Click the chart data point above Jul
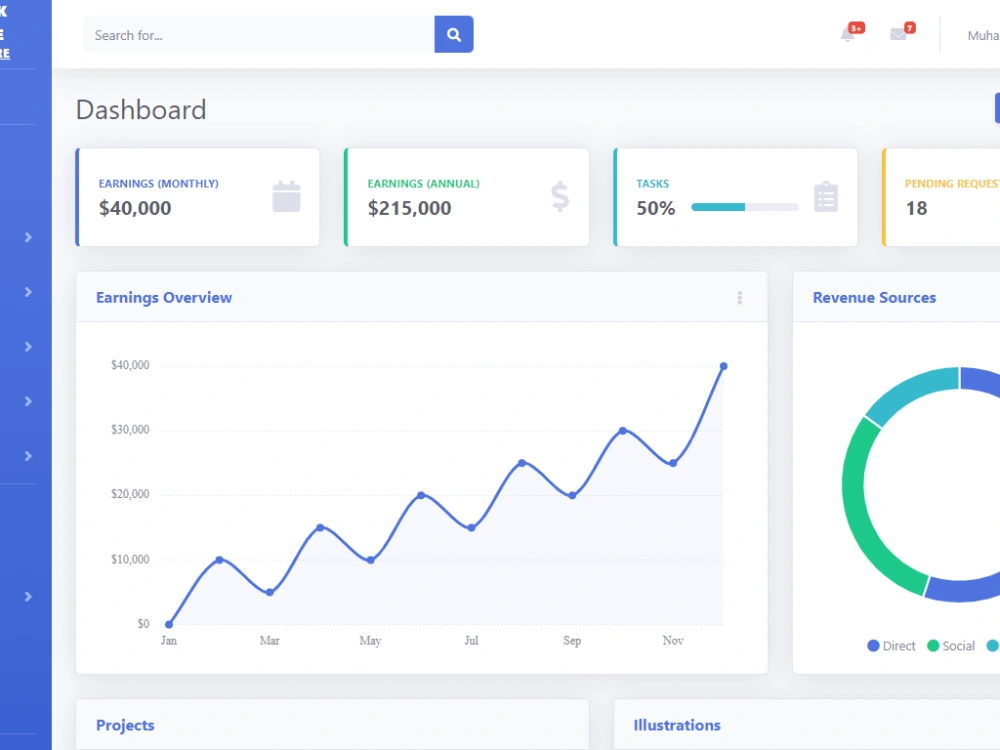The image size is (1000, 750). (x=471, y=527)
